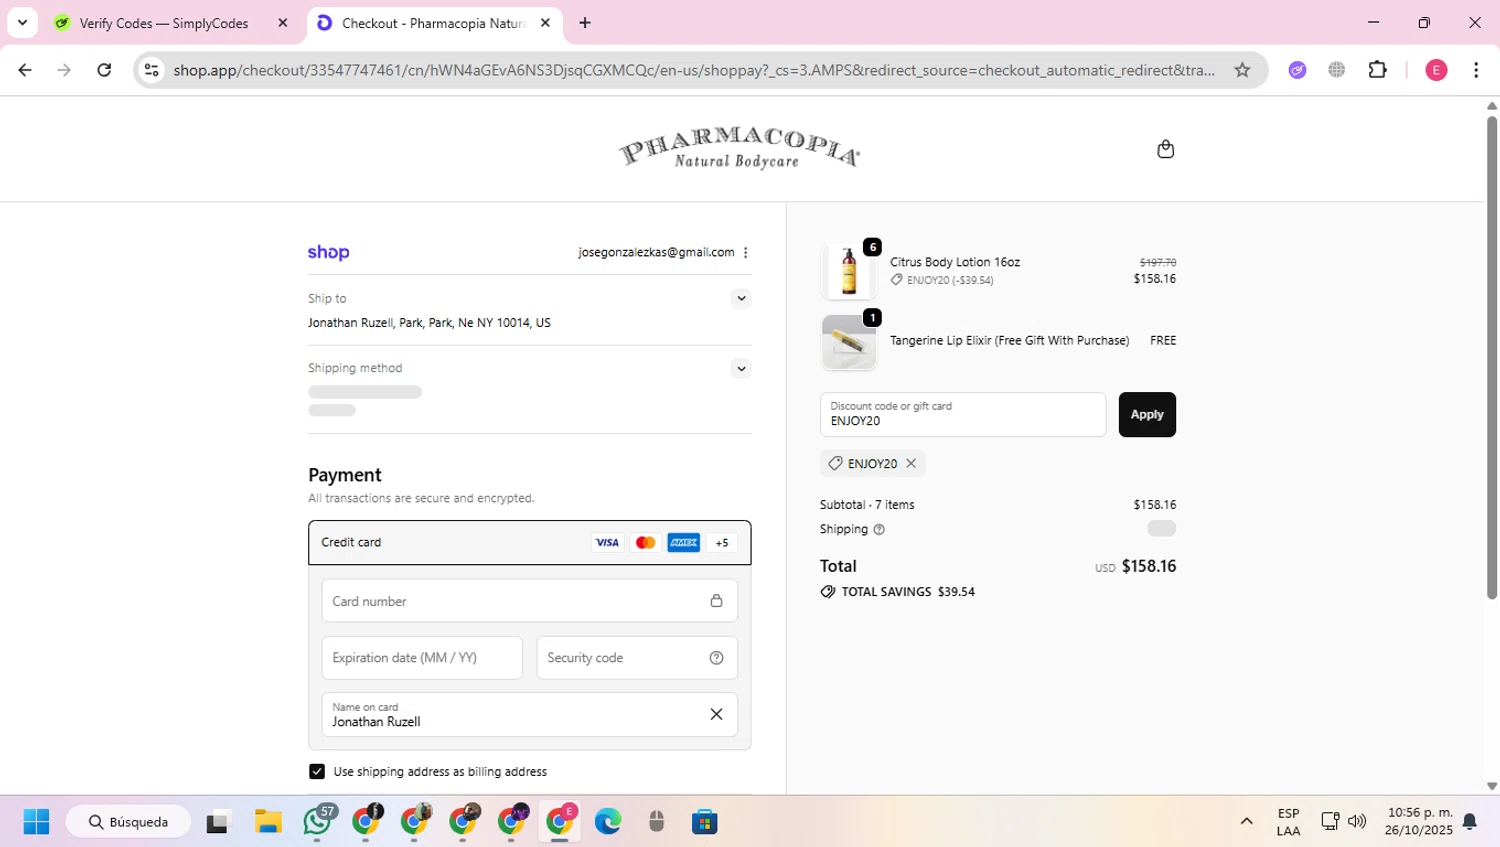This screenshot has height=847, width=1500.
Task: Click the page vertical scrollbar
Action: 1491,358
